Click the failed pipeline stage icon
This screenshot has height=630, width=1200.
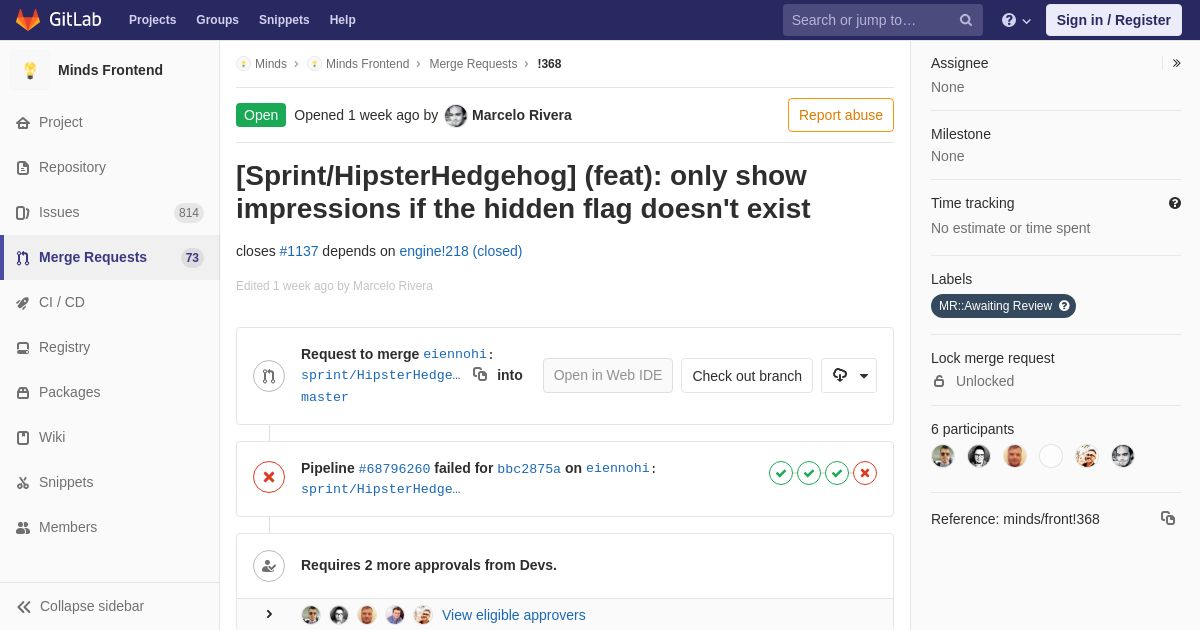tap(865, 473)
